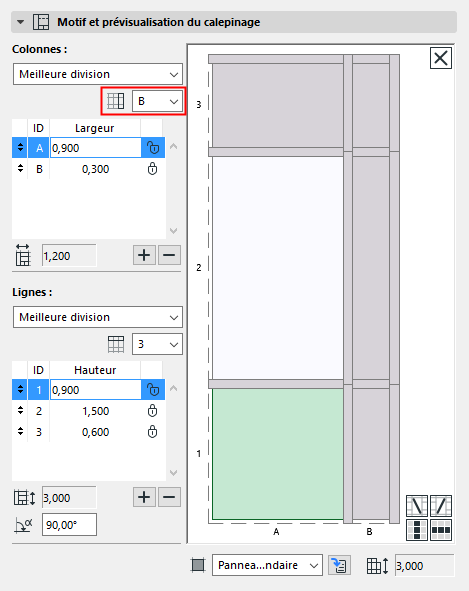This screenshot has width=469, height=591.
Task: Select column B row in Largeur list
Action: pos(89,169)
